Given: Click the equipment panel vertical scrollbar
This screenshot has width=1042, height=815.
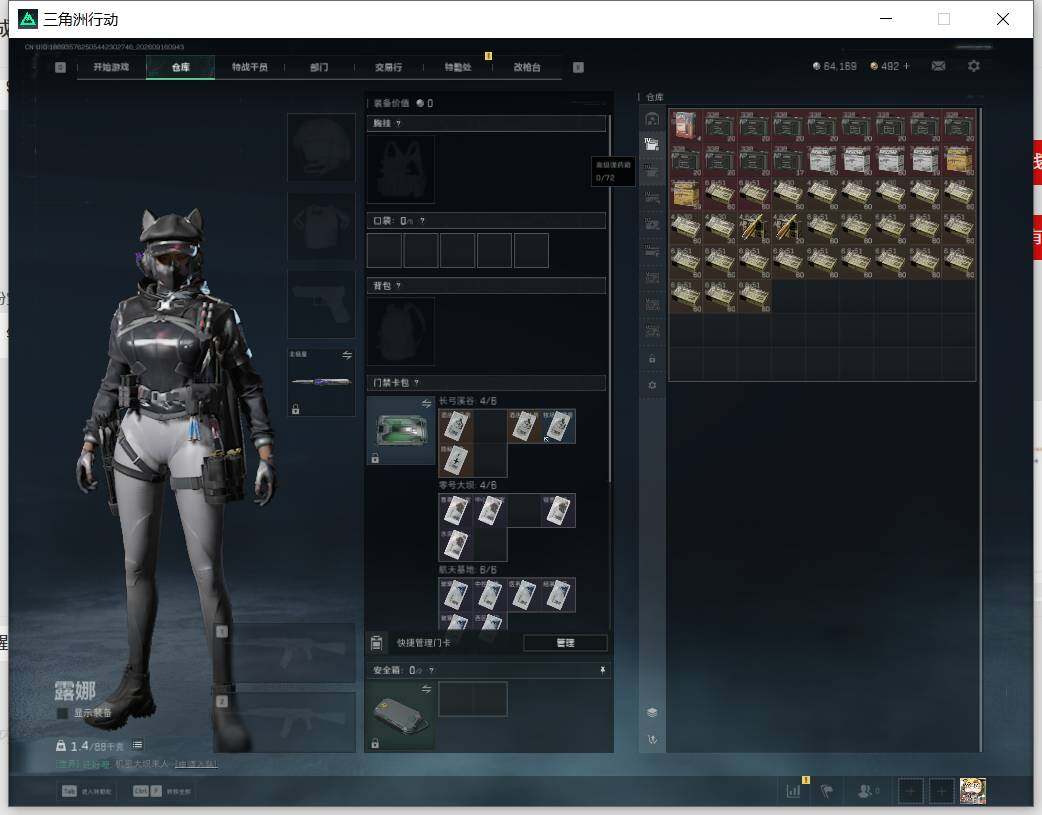Looking at the screenshot, I should tap(610, 299).
